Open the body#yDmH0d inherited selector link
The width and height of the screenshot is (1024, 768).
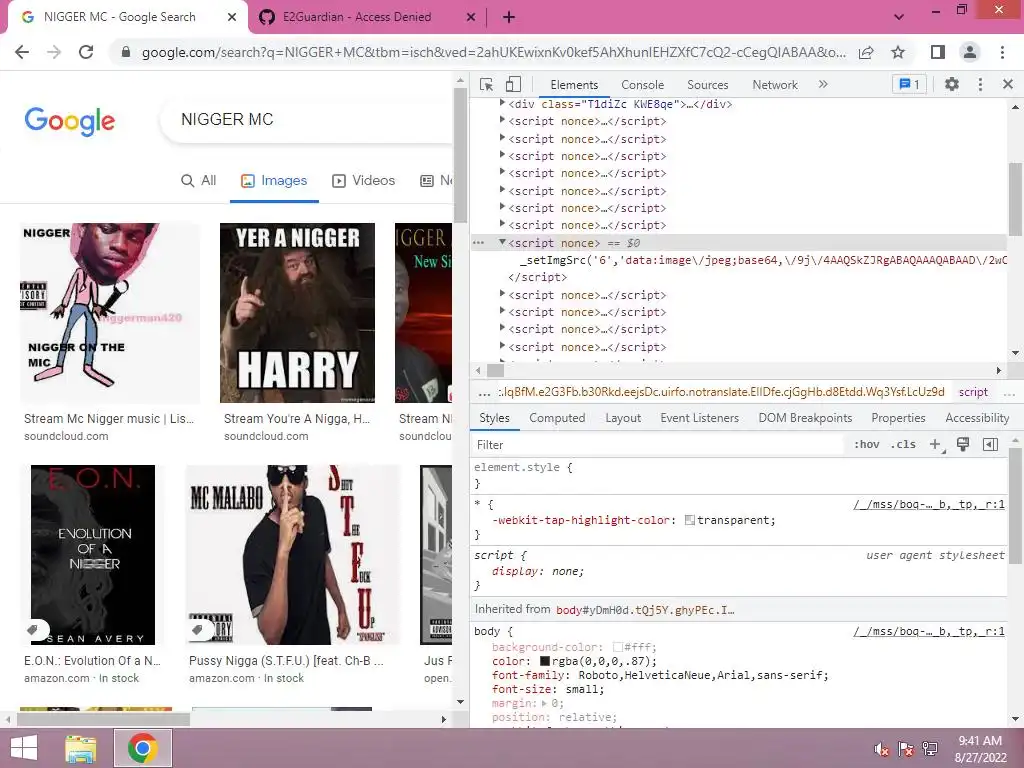pos(645,610)
